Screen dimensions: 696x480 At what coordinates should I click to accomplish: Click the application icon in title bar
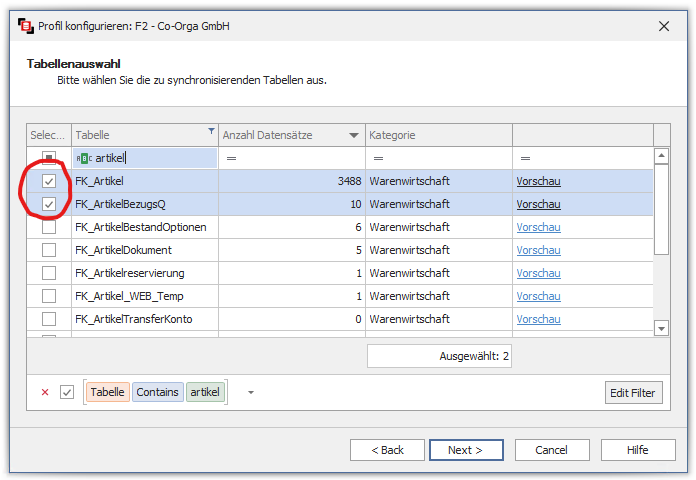[26, 25]
